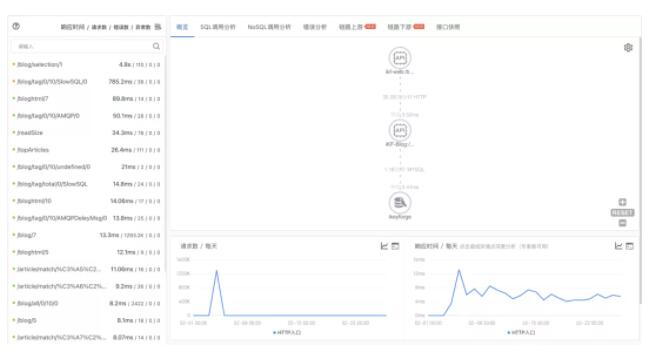
Task: Switch request count chart to table view
Action: 395,246
